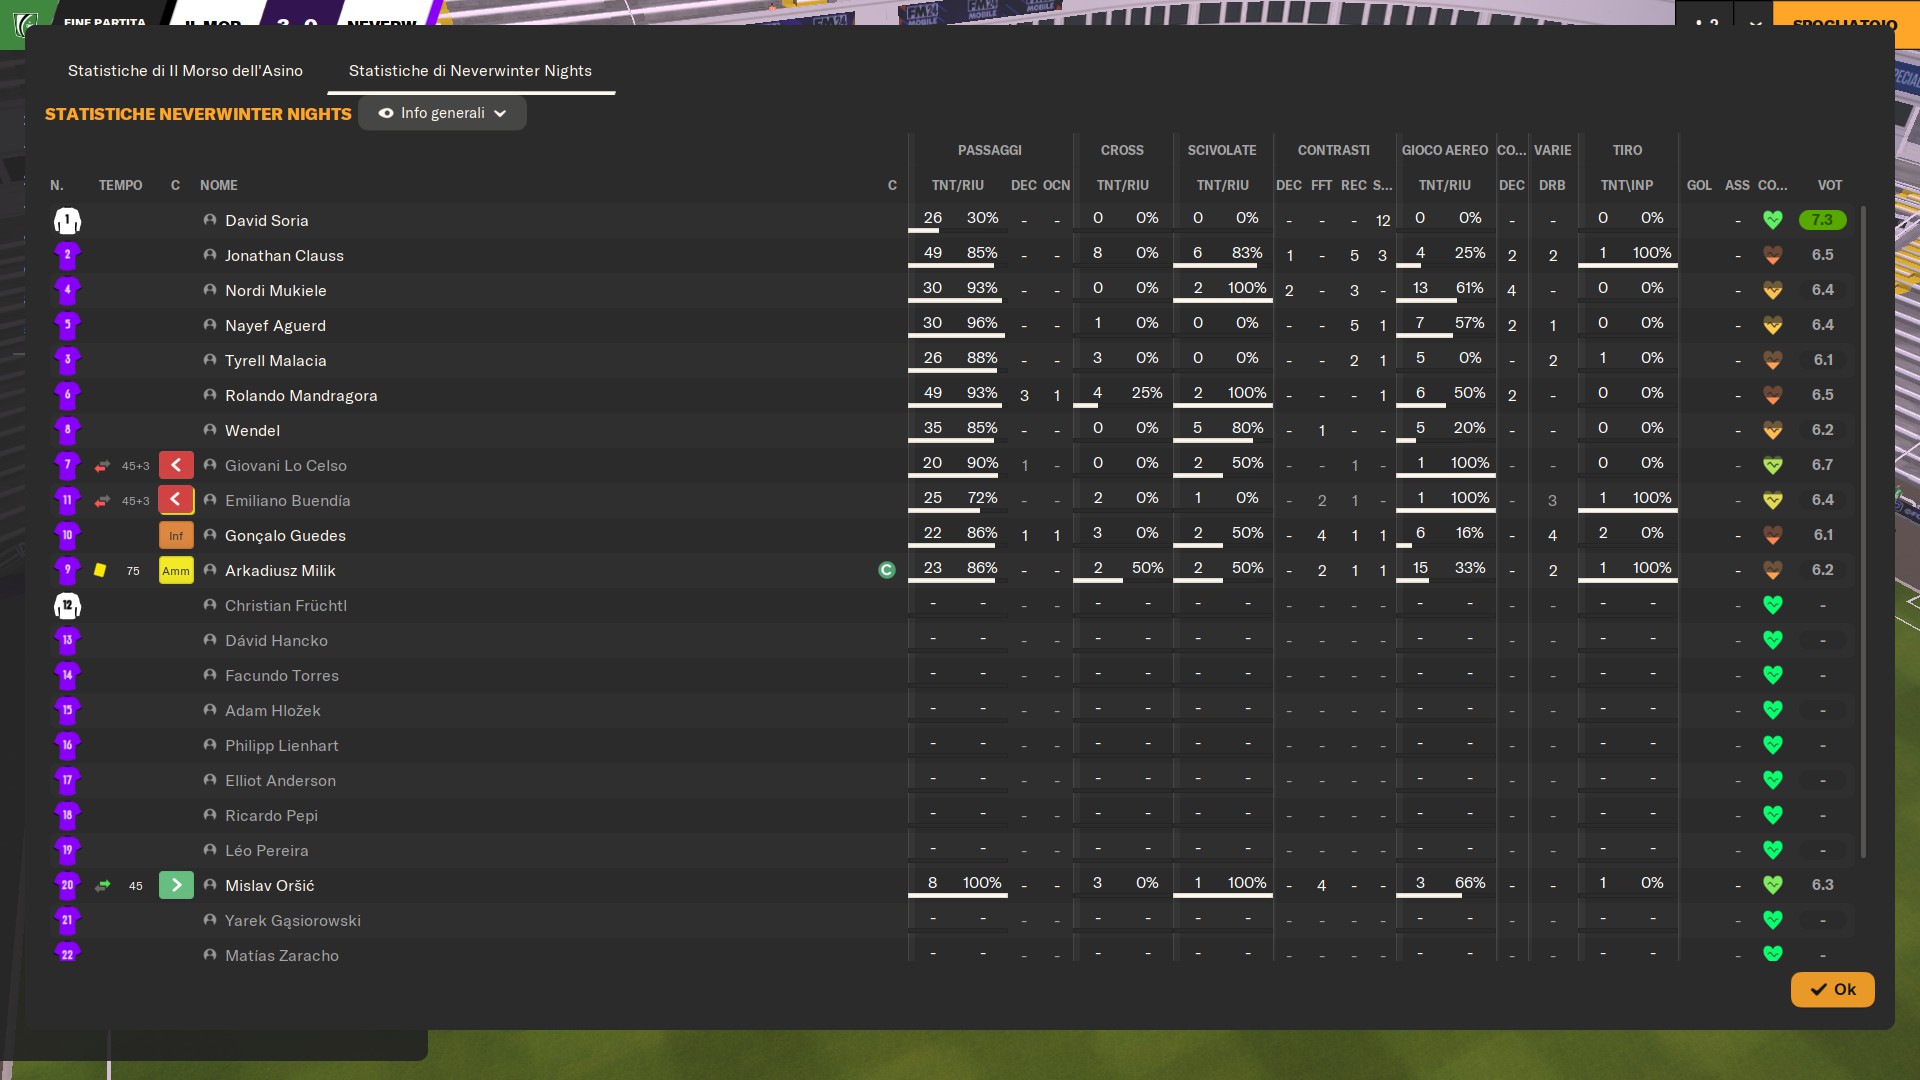Click Jonathan Clauss's orange condition heart
The image size is (1920, 1080).
point(1773,255)
